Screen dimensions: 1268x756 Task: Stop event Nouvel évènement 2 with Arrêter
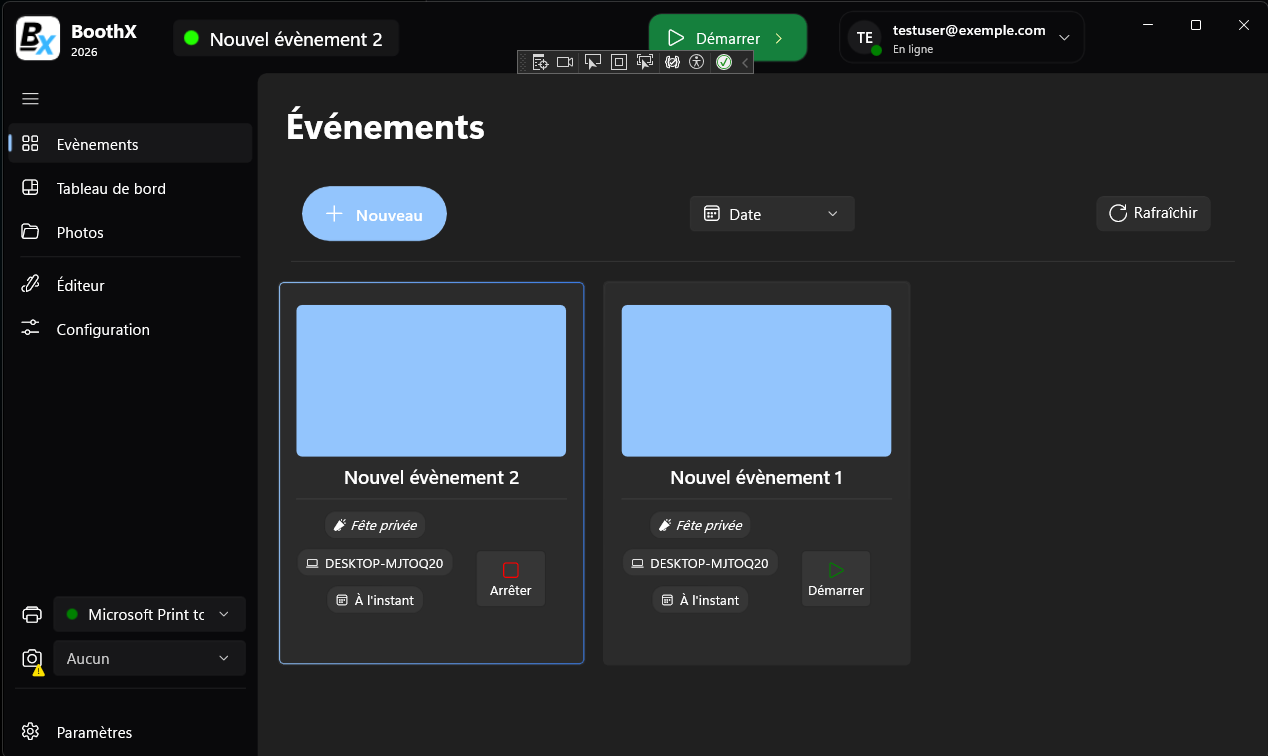point(510,579)
